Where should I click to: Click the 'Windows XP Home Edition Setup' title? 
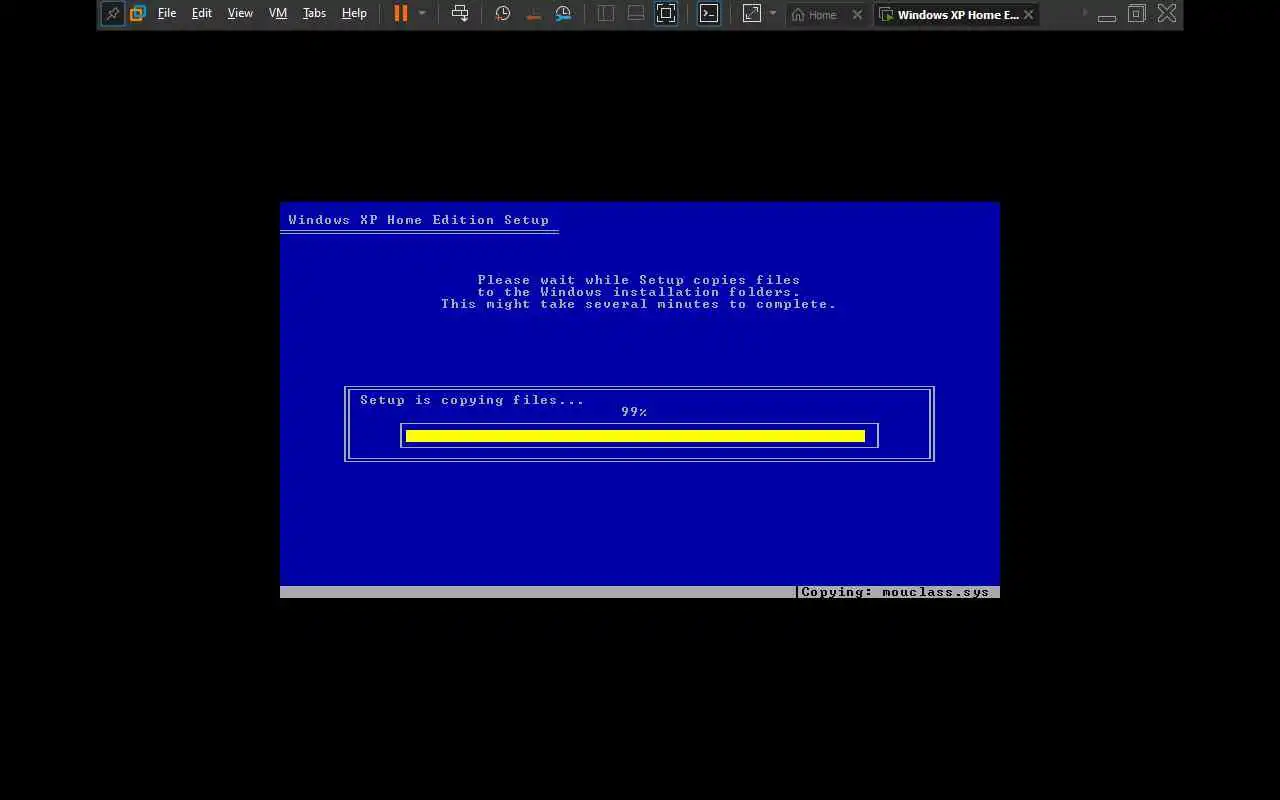(419, 220)
